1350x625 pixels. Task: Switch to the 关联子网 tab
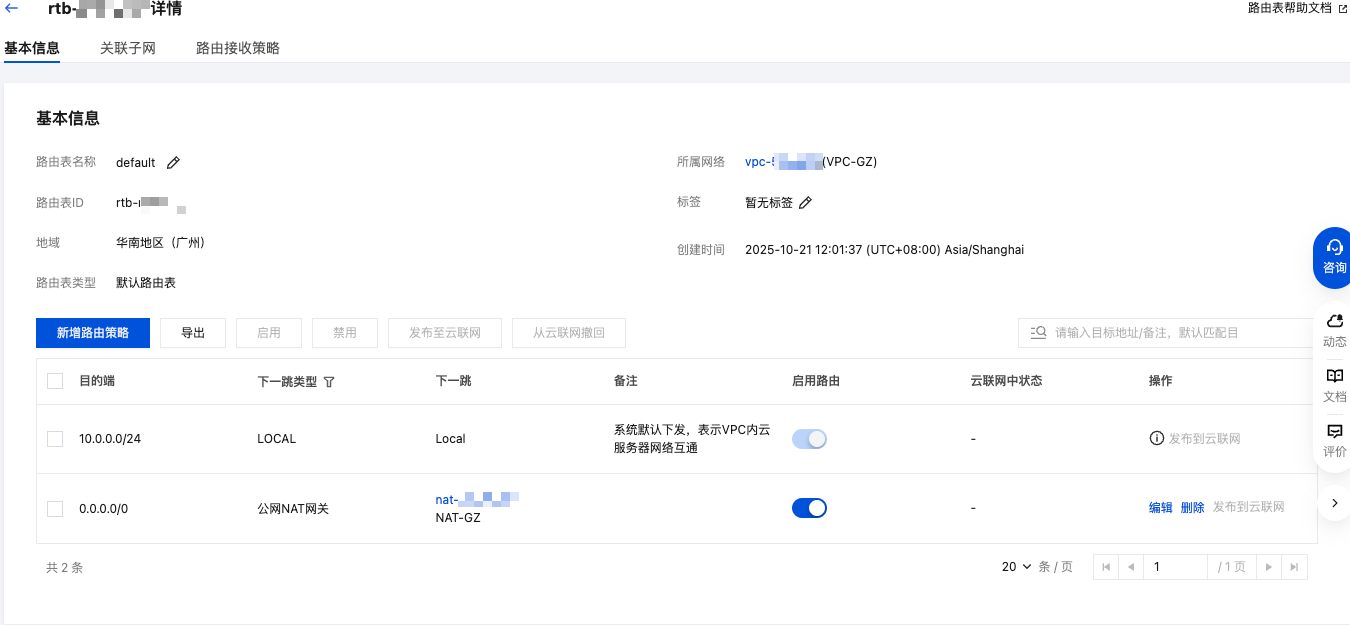click(x=128, y=48)
